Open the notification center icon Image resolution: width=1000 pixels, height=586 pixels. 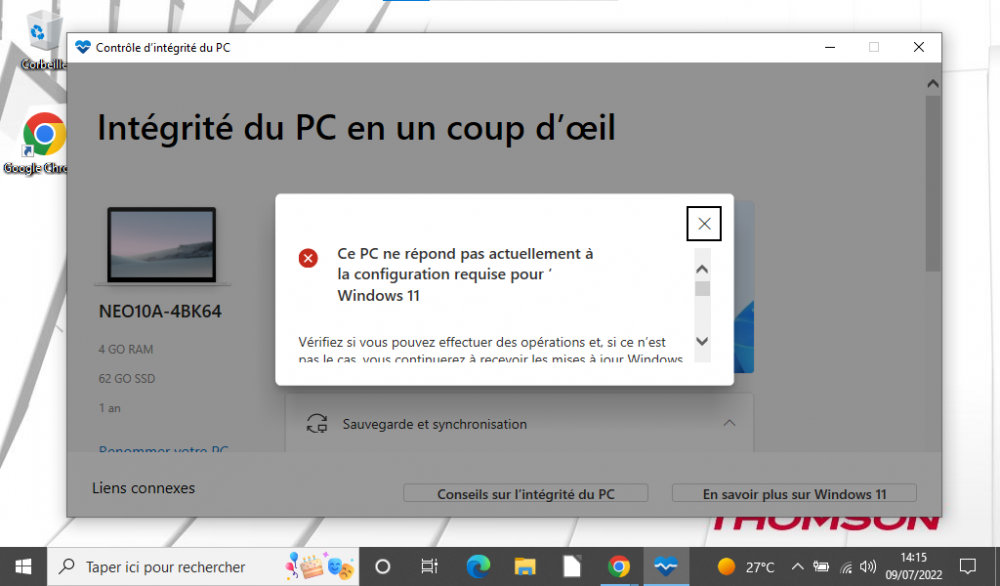(x=967, y=566)
